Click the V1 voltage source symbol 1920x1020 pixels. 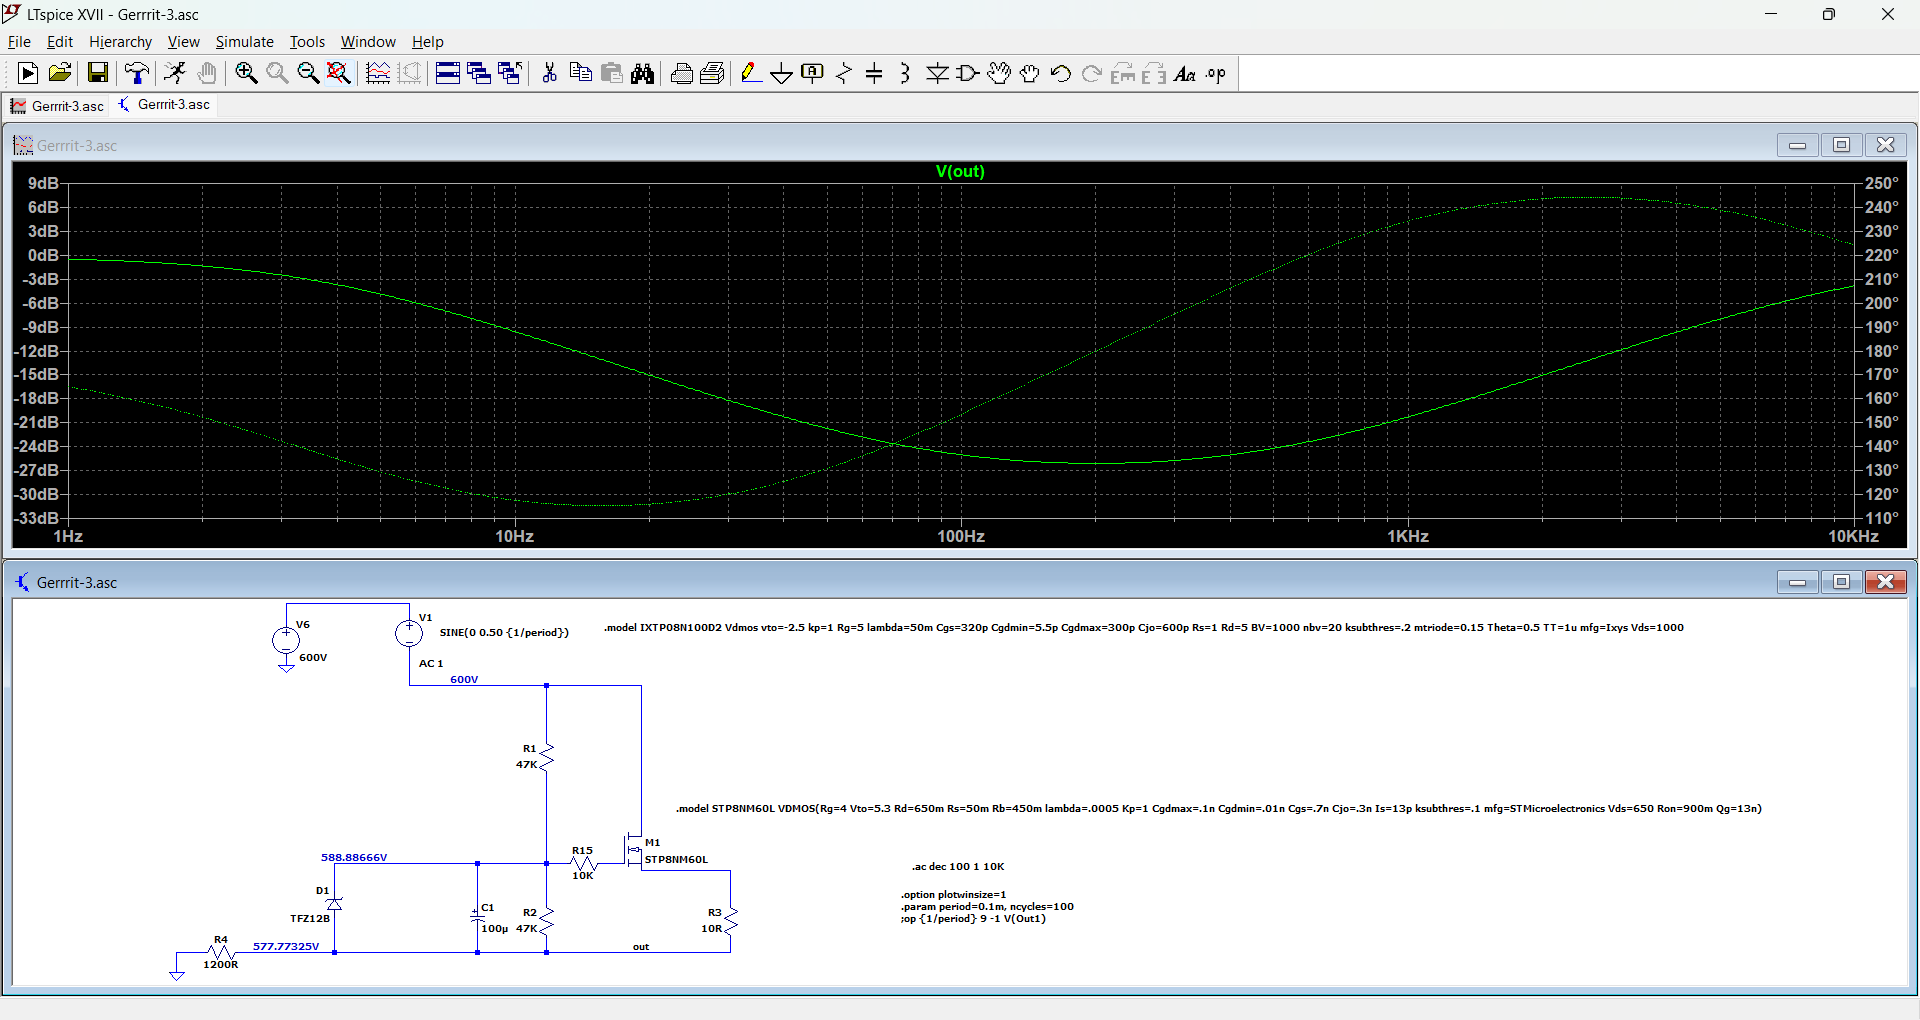409,633
